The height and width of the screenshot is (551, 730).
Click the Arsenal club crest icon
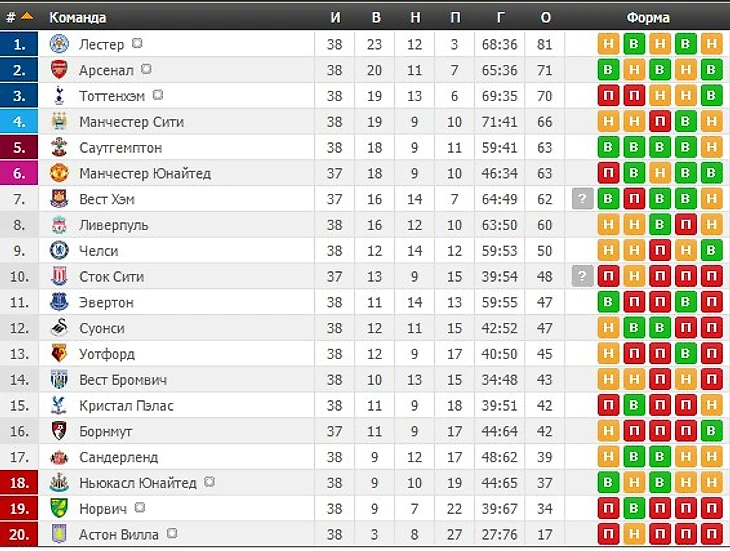tap(59, 70)
